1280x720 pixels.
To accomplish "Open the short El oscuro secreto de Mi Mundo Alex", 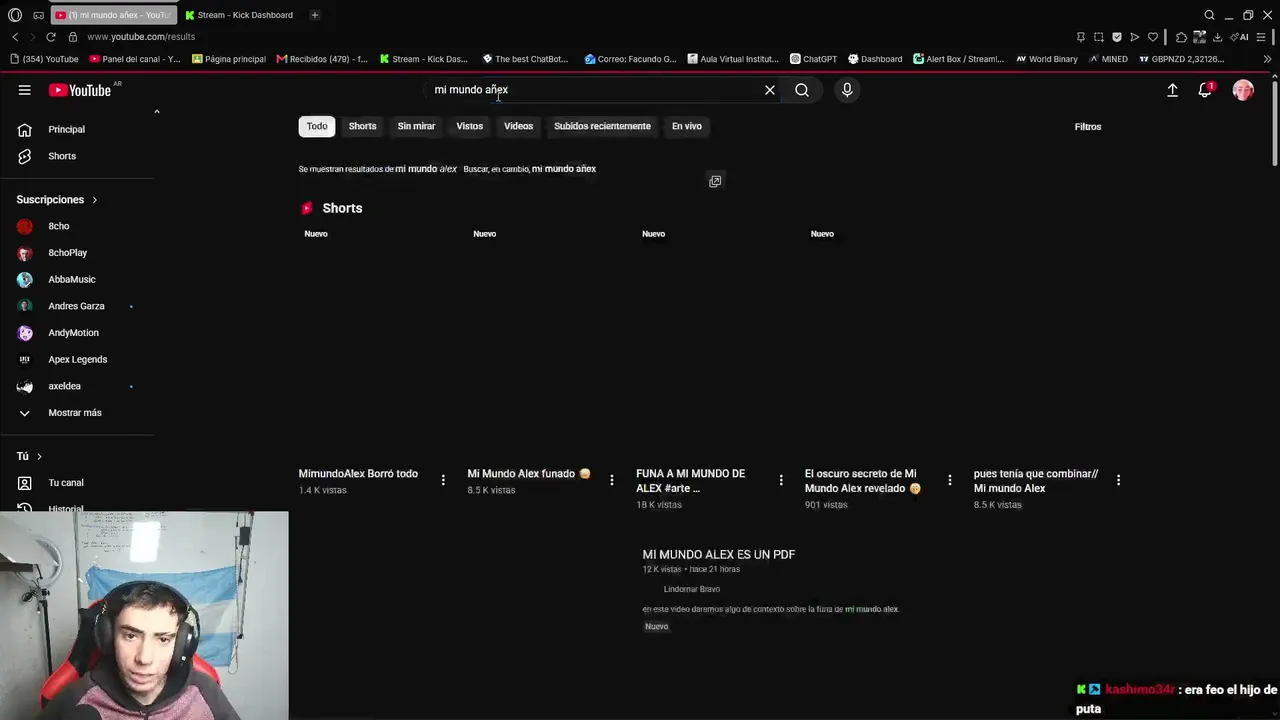I will point(862,481).
